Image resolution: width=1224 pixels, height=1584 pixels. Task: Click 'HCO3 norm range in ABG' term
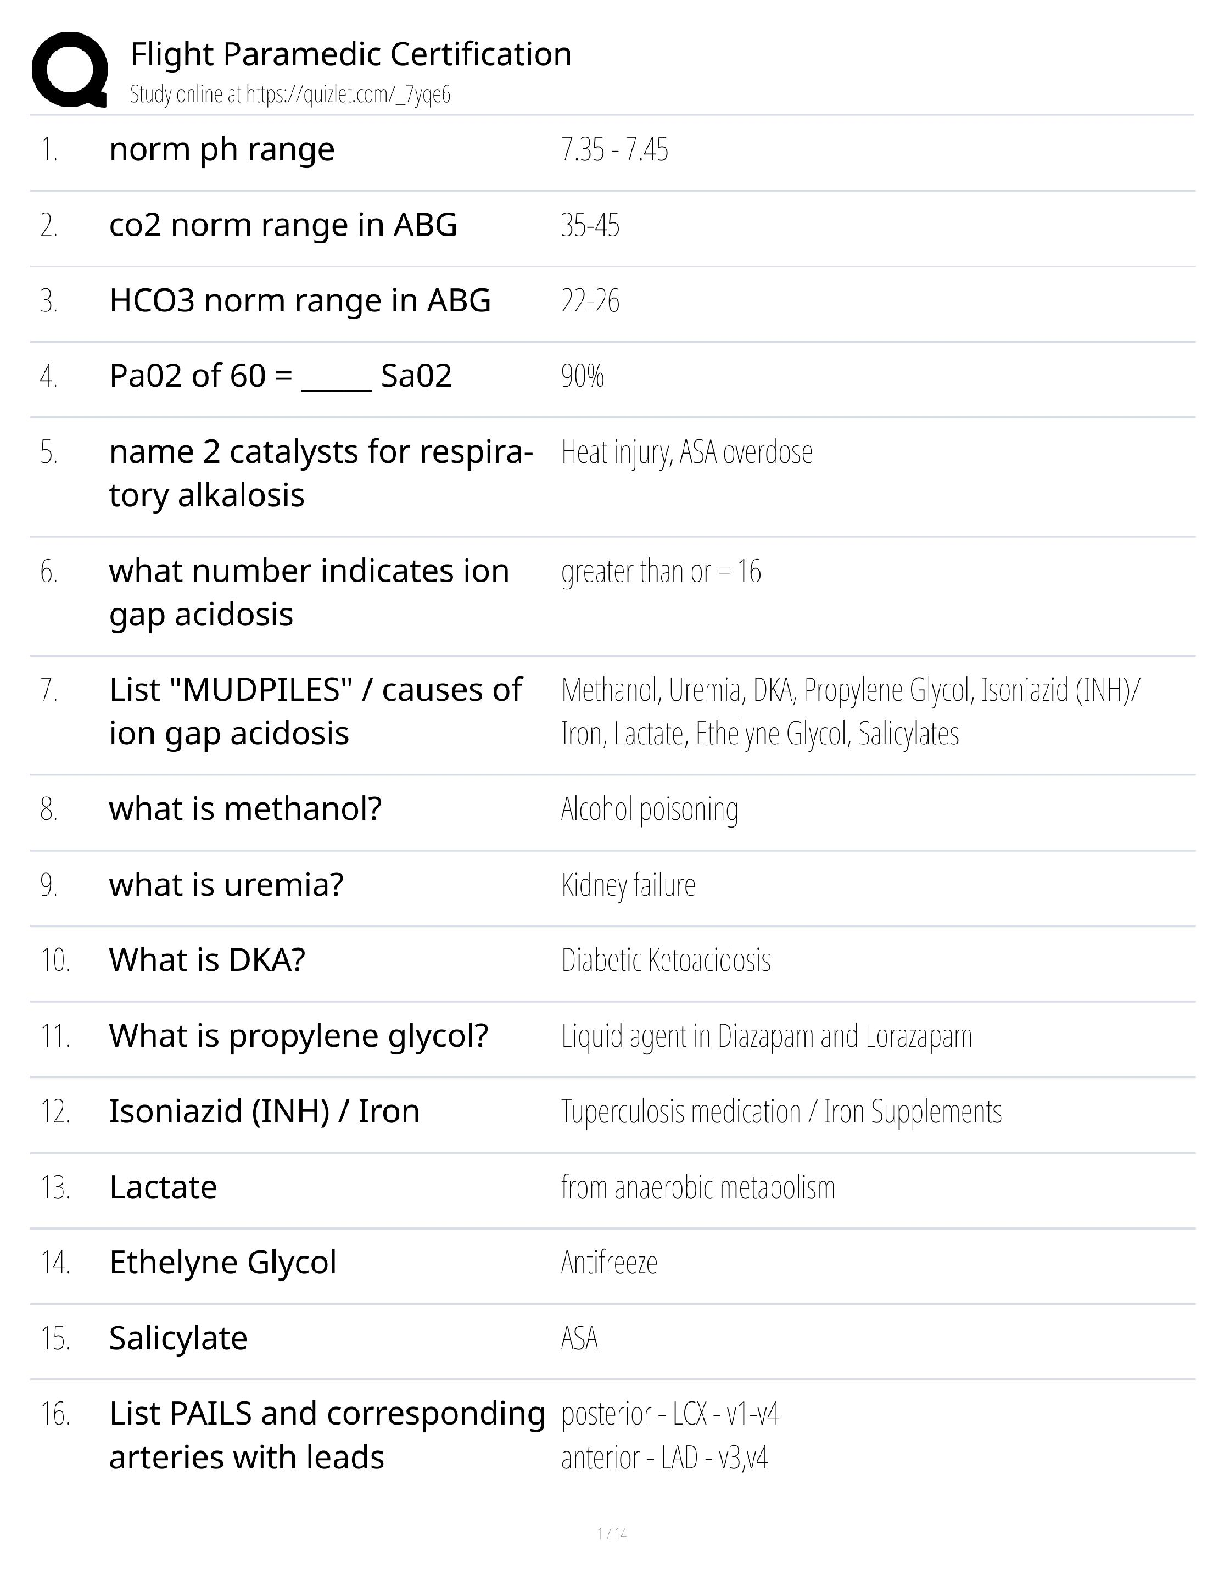coord(300,300)
